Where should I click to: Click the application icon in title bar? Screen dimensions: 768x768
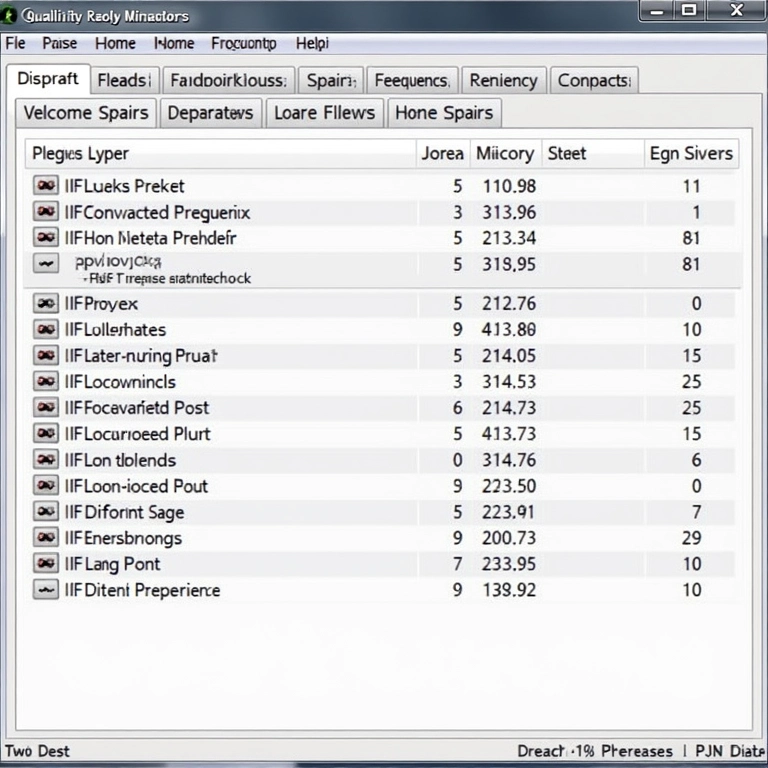[11, 16]
